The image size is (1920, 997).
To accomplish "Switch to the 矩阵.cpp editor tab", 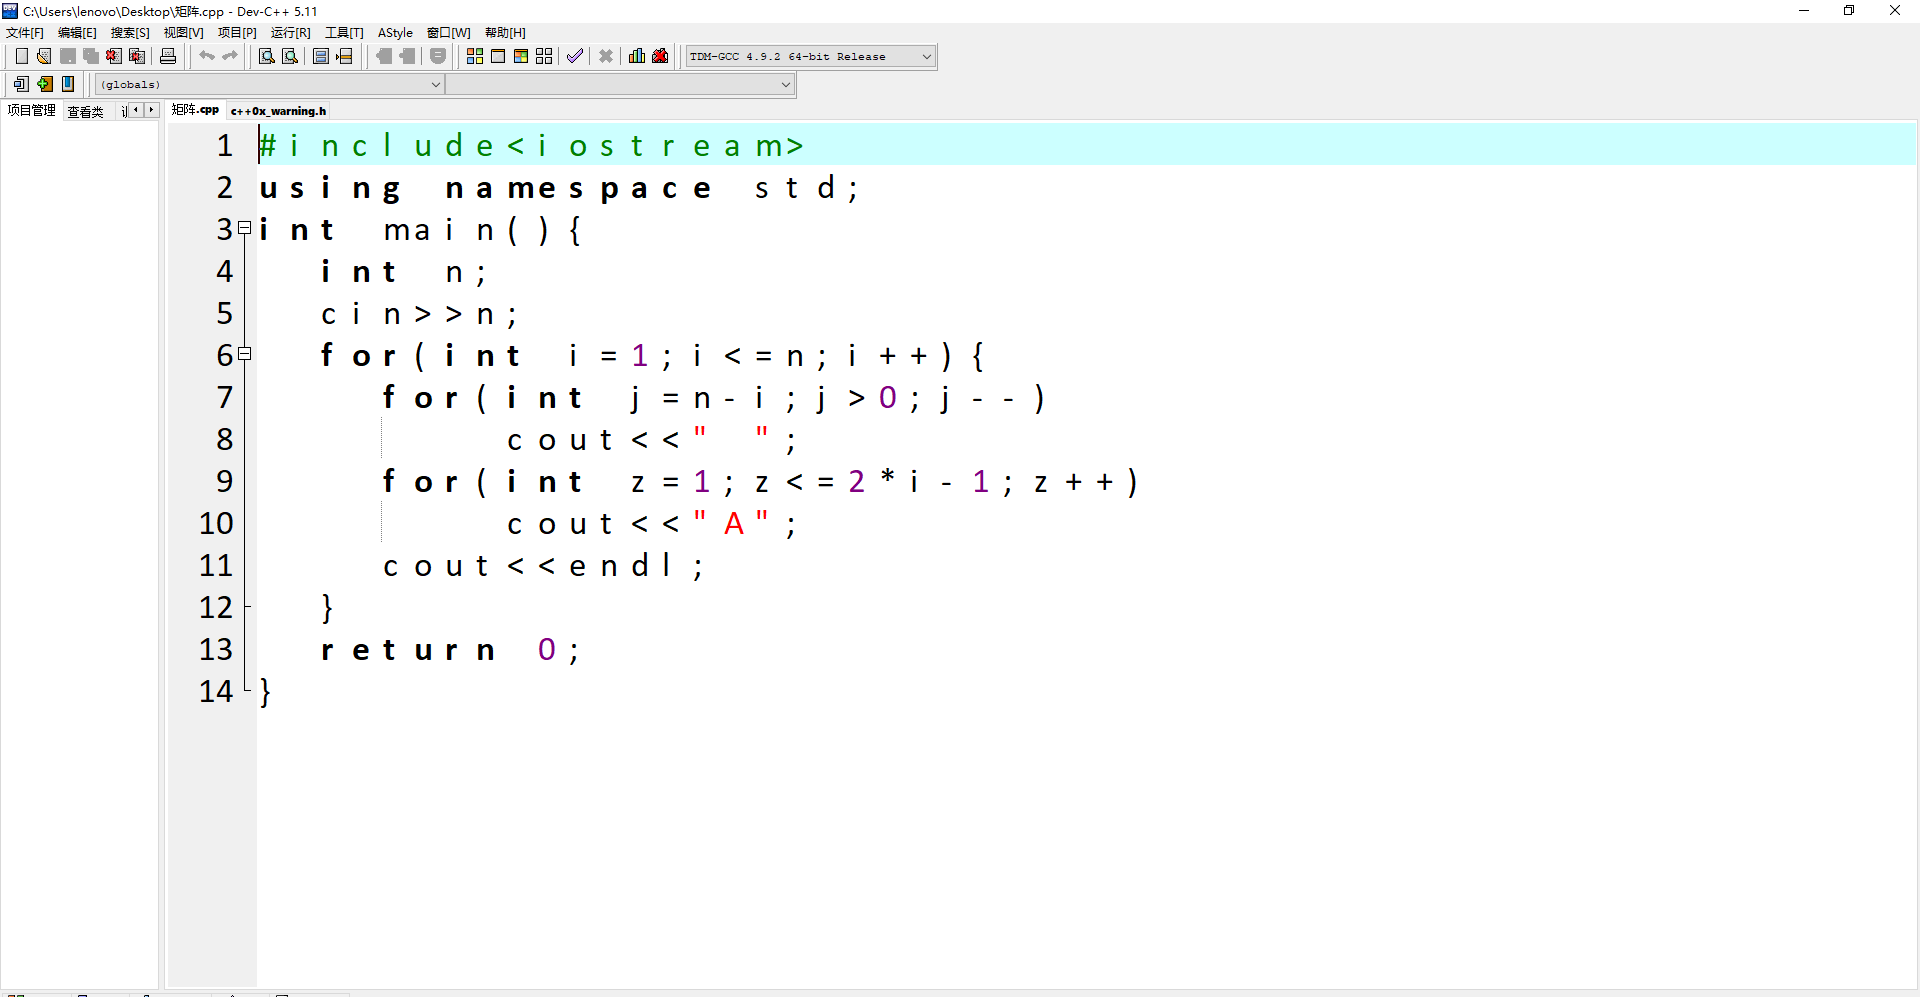I will click(x=195, y=110).
